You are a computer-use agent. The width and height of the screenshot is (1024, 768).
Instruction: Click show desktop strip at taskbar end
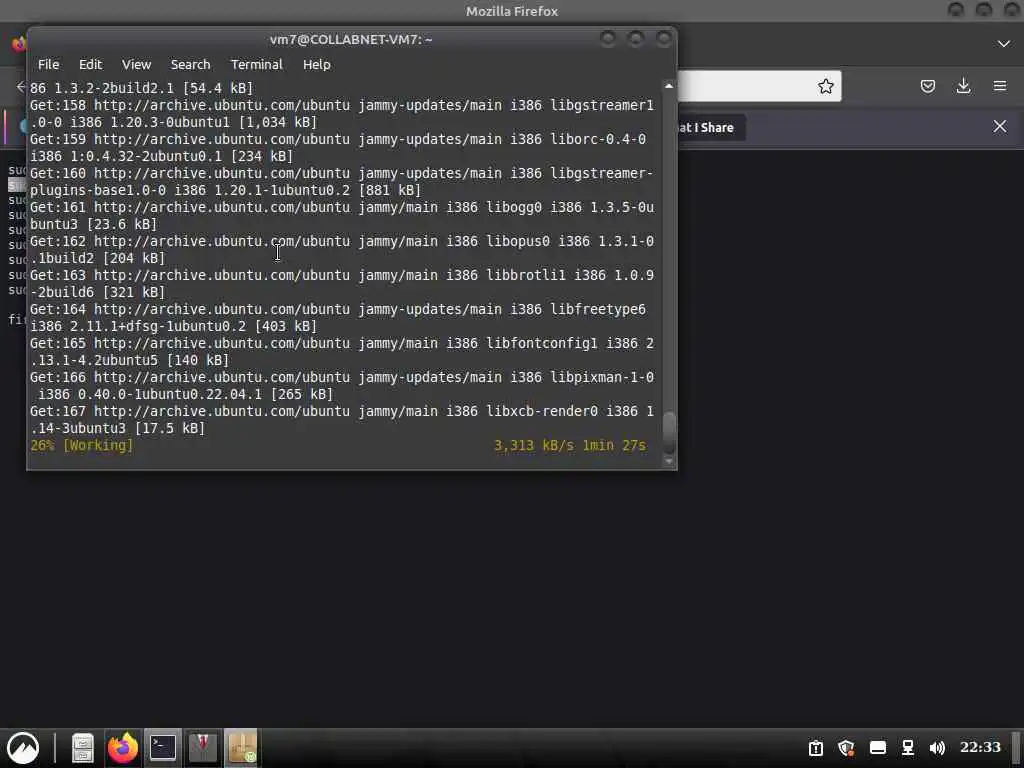(1018, 748)
